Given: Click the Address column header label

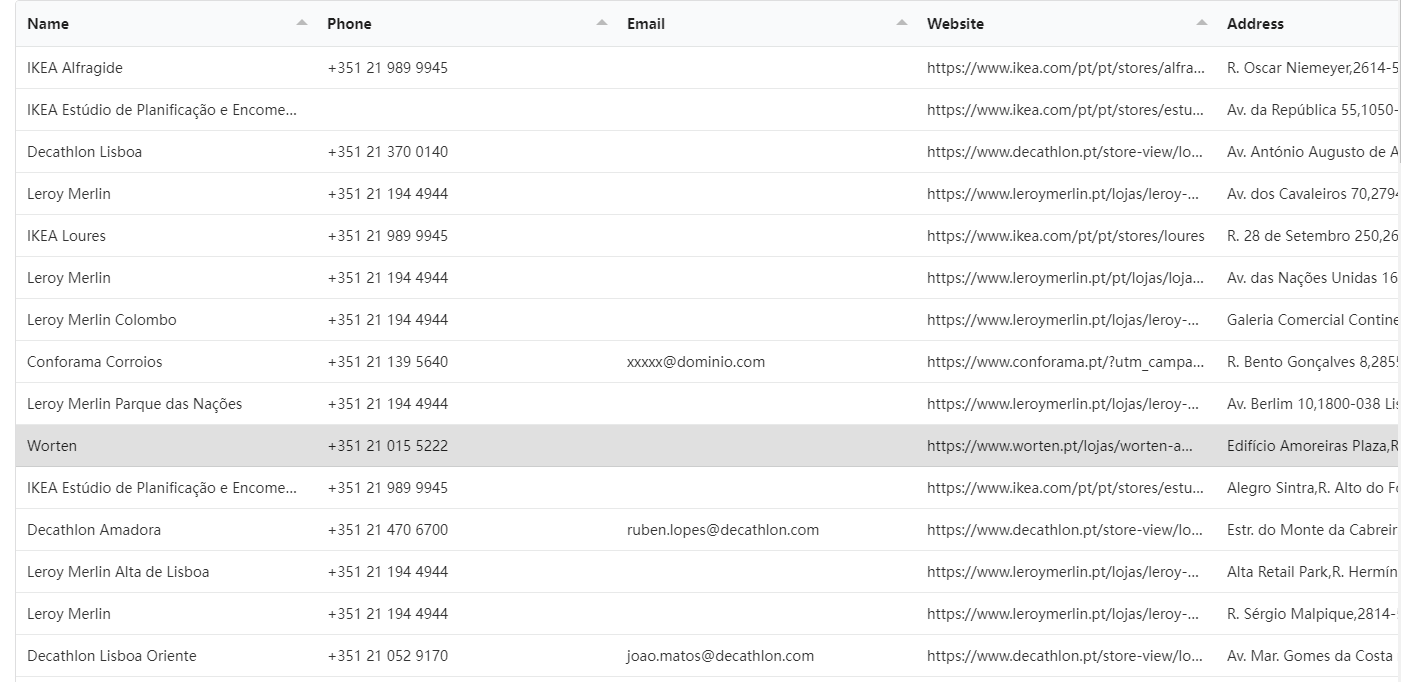Looking at the screenshot, I should pos(1255,24).
